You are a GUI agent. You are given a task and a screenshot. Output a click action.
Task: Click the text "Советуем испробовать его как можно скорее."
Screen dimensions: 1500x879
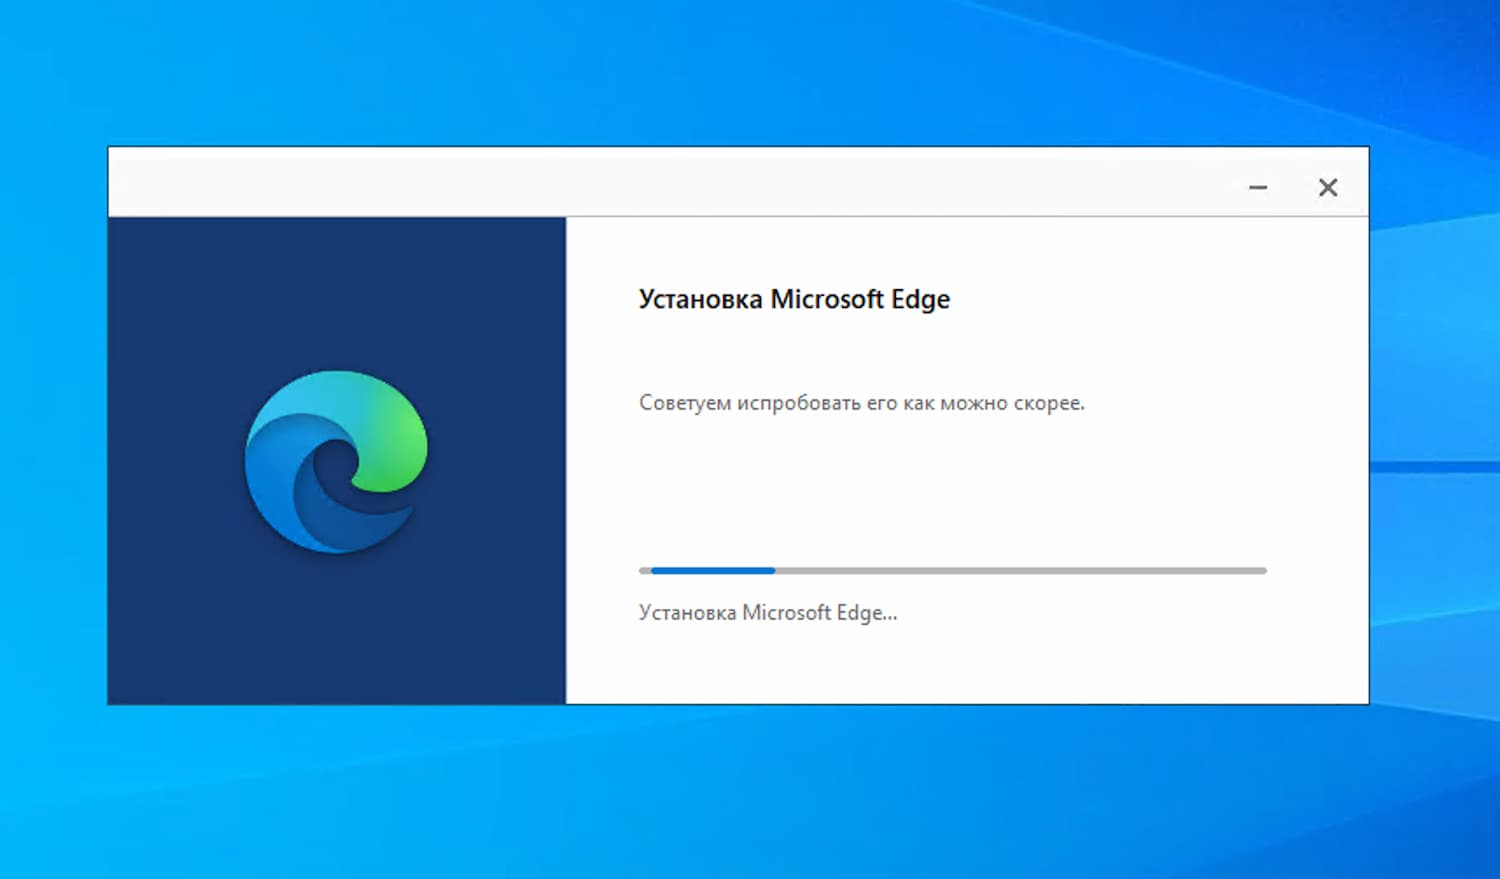861,403
